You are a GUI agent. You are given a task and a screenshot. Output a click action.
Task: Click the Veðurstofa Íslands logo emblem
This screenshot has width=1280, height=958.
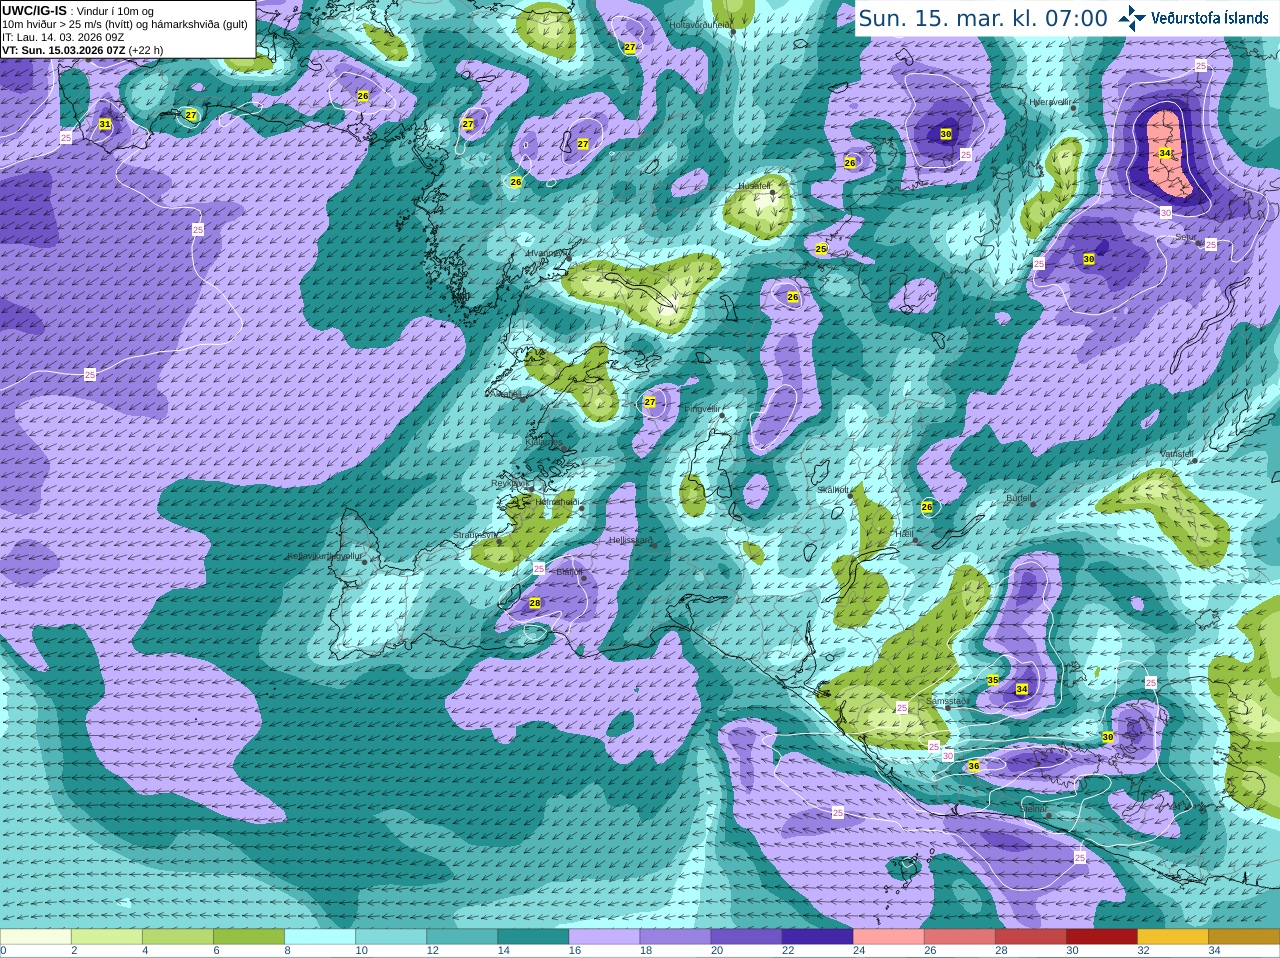coord(1132,17)
